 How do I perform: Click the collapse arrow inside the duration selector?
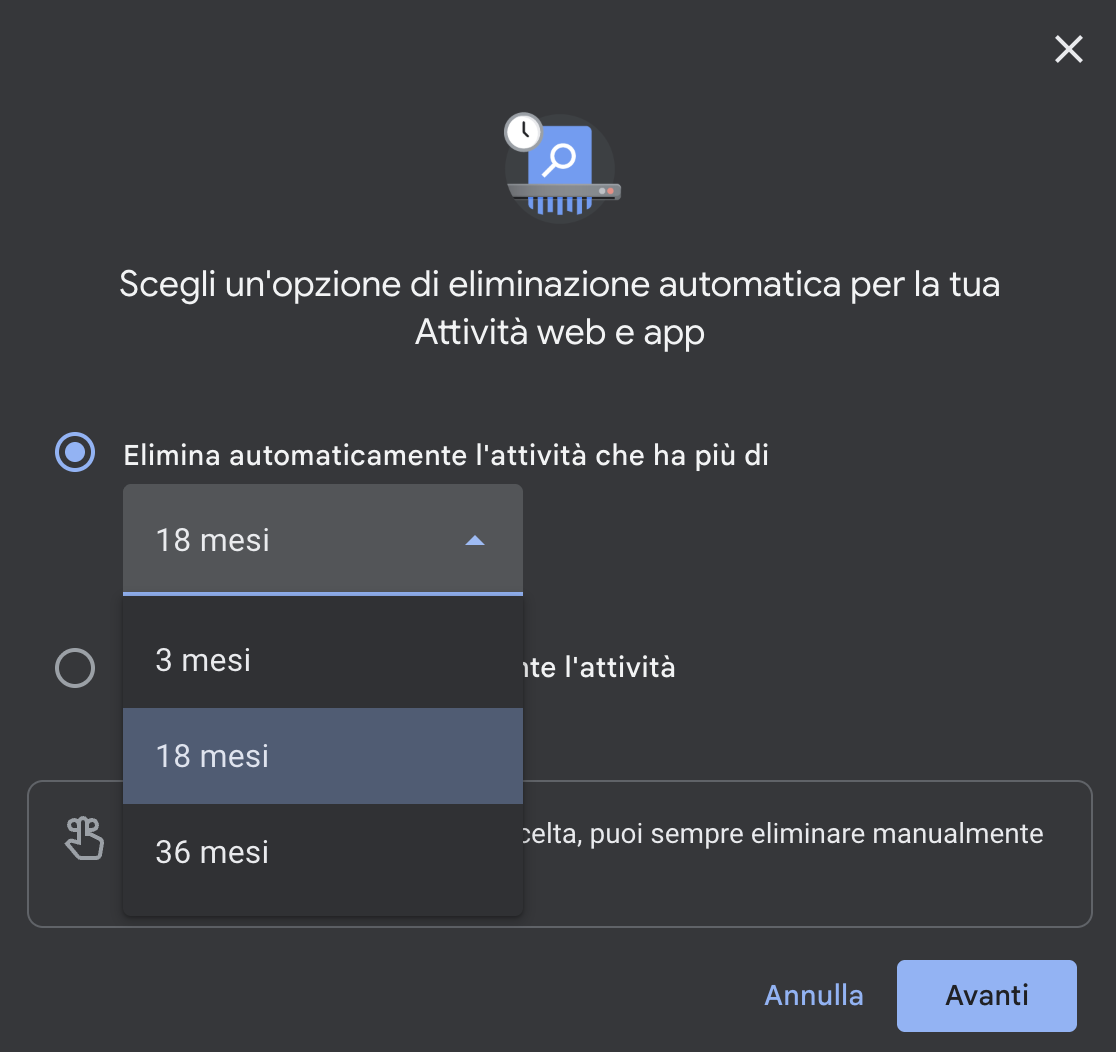coord(475,540)
